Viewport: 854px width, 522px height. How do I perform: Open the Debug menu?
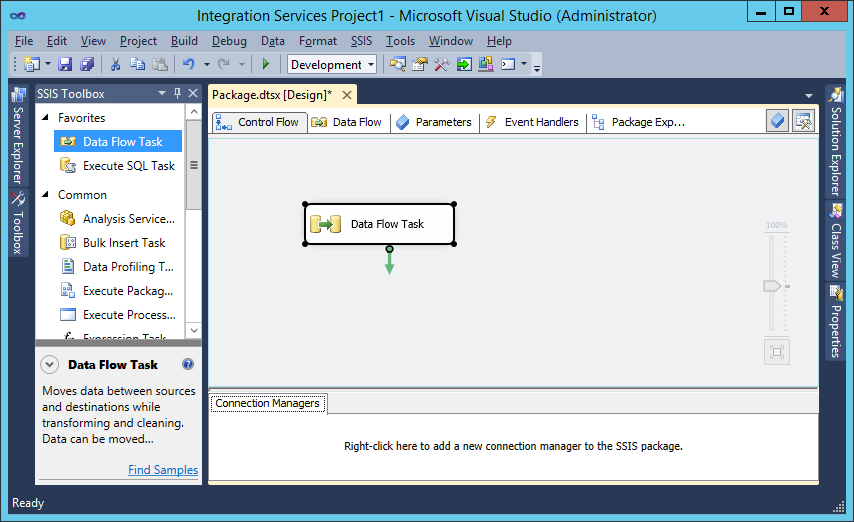pos(229,41)
